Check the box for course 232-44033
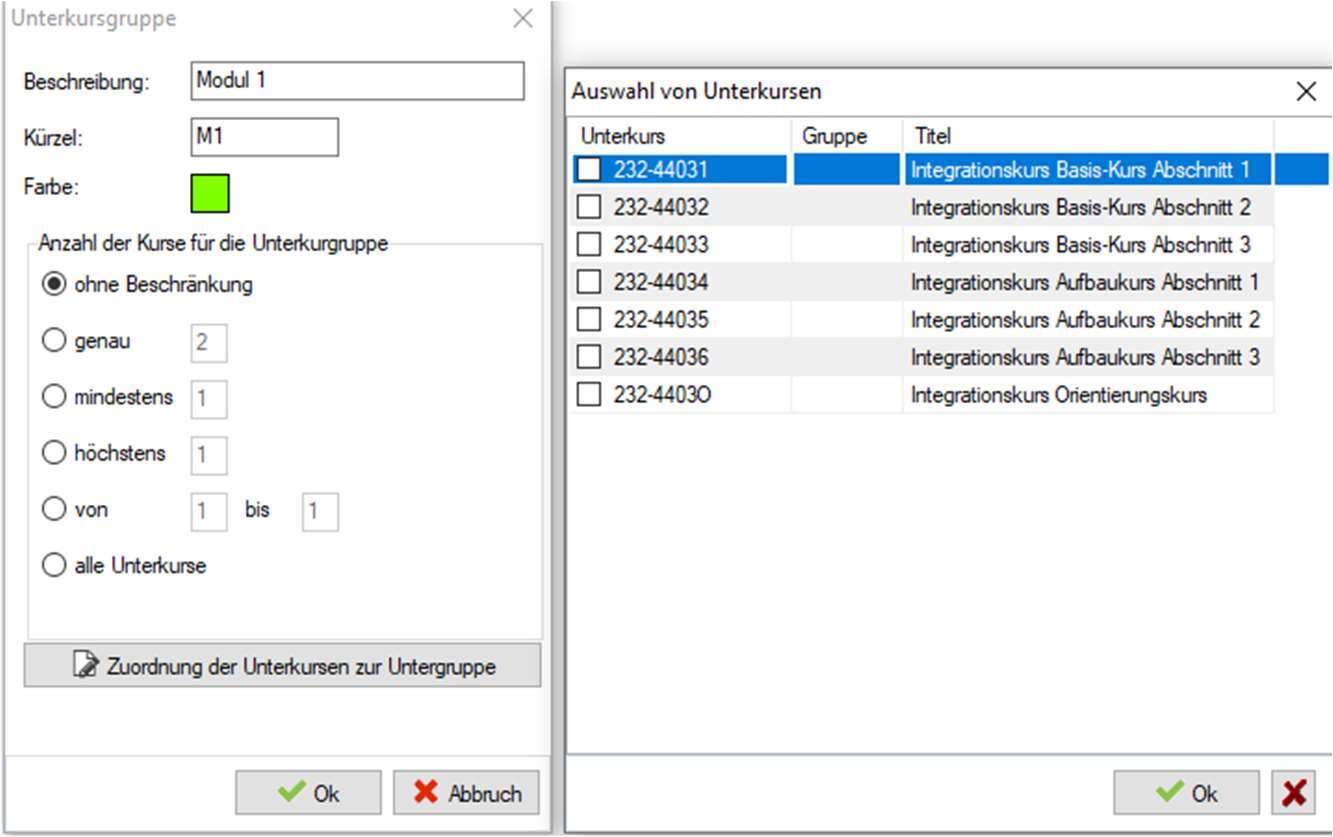Screen dimensions: 1333x837 pos(590,245)
